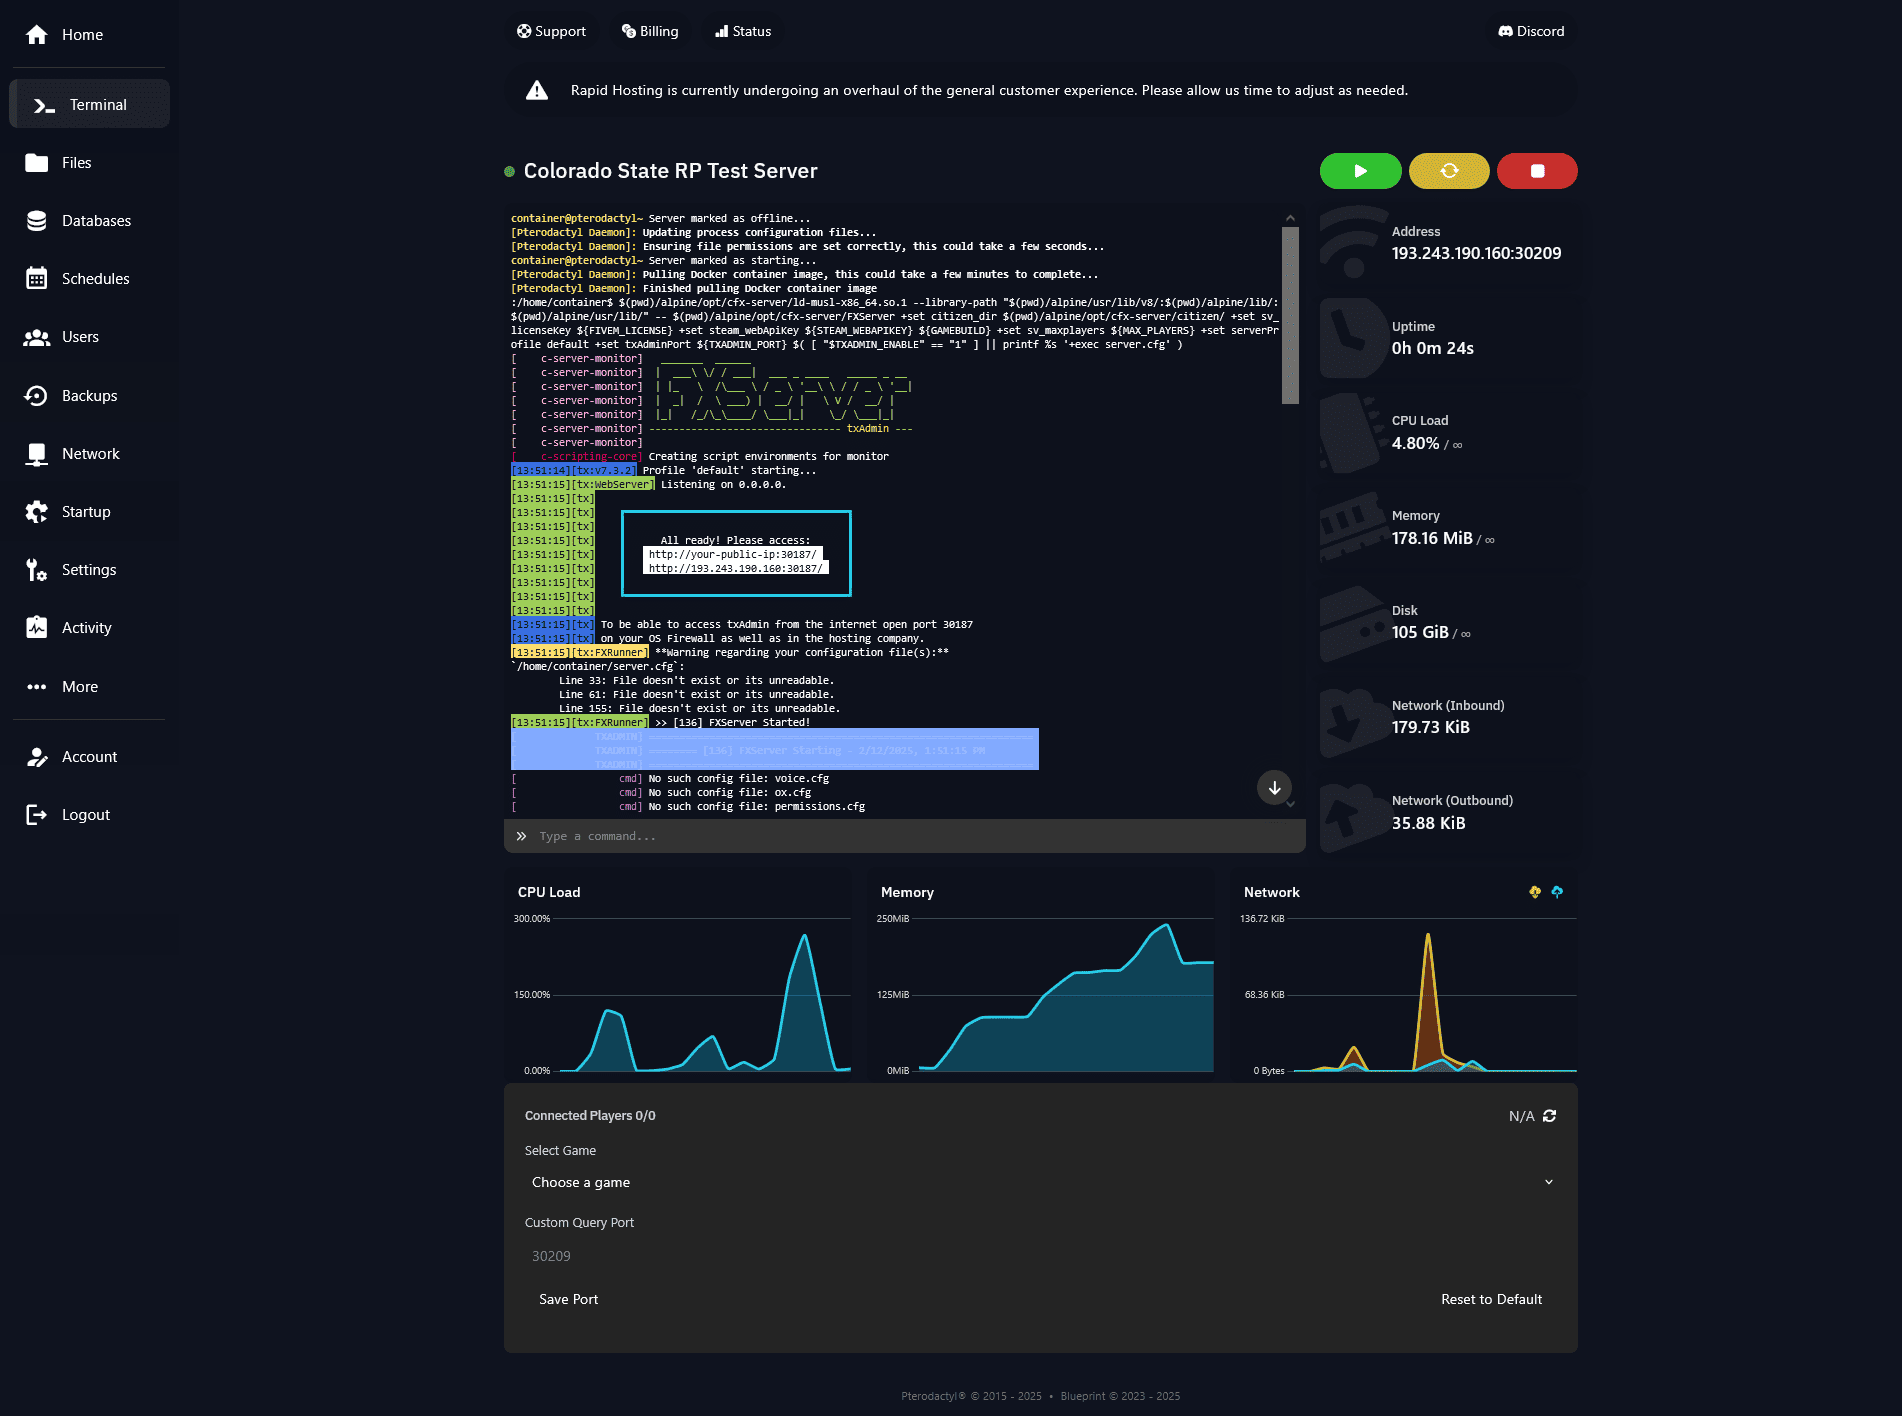Screen dimensions: 1902x1416
Task: Click the Custom Query Port field
Action: point(1041,1256)
